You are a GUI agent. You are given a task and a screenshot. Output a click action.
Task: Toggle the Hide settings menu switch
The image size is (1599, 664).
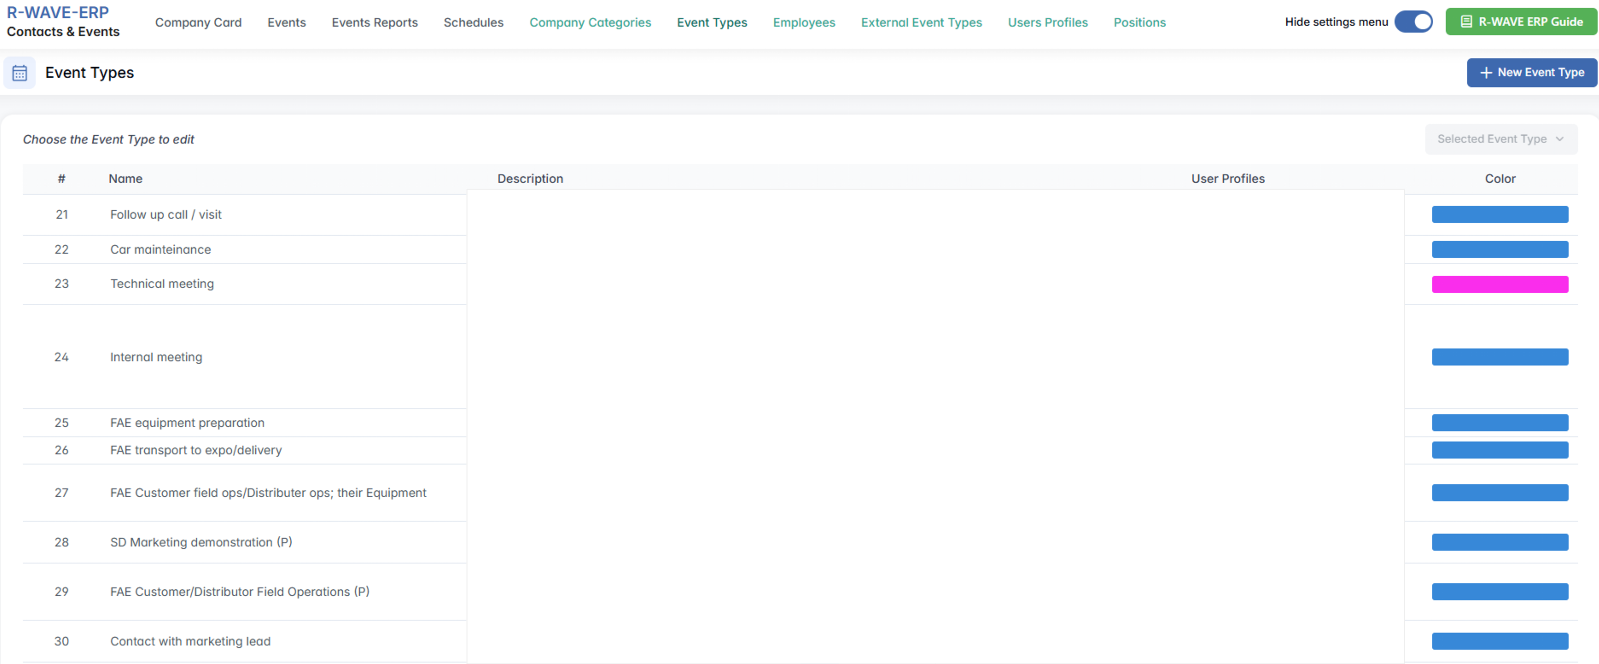tap(1413, 22)
